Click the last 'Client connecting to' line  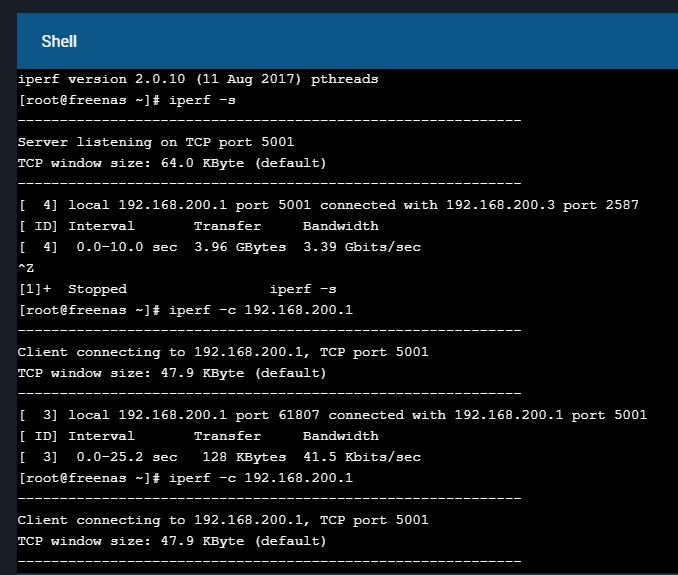223,520
